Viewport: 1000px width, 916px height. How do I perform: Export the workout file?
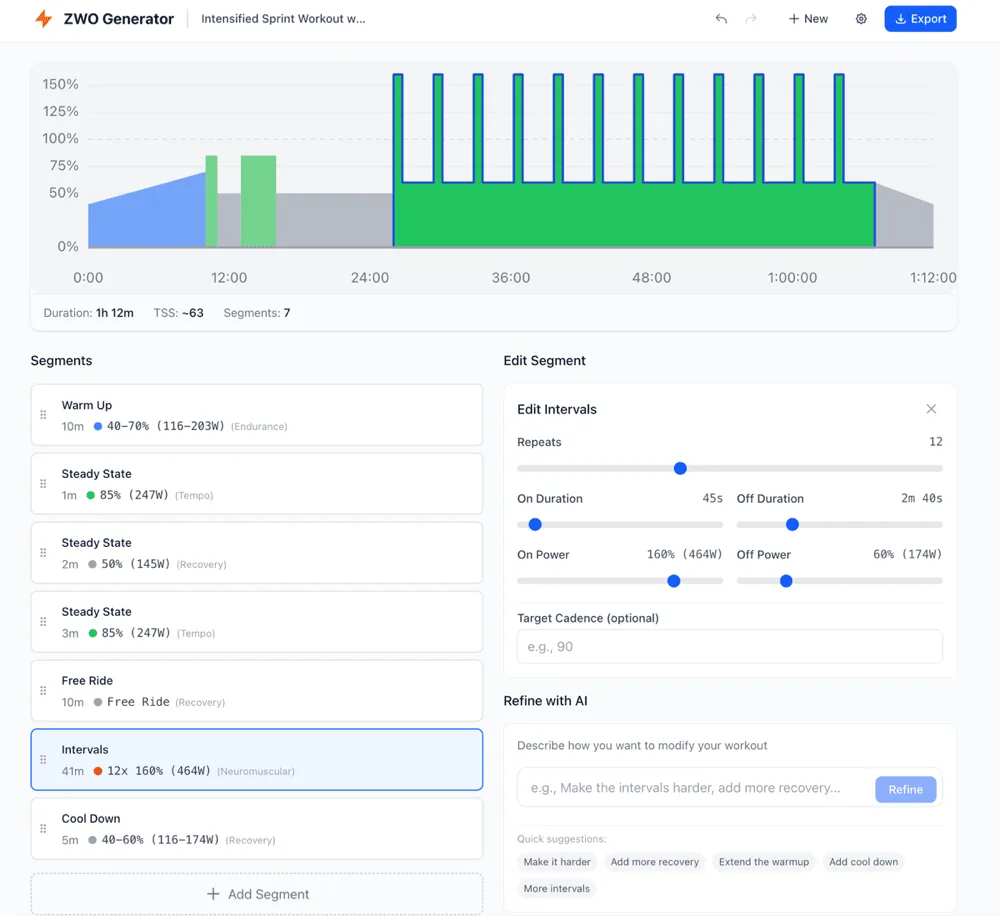click(920, 18)
